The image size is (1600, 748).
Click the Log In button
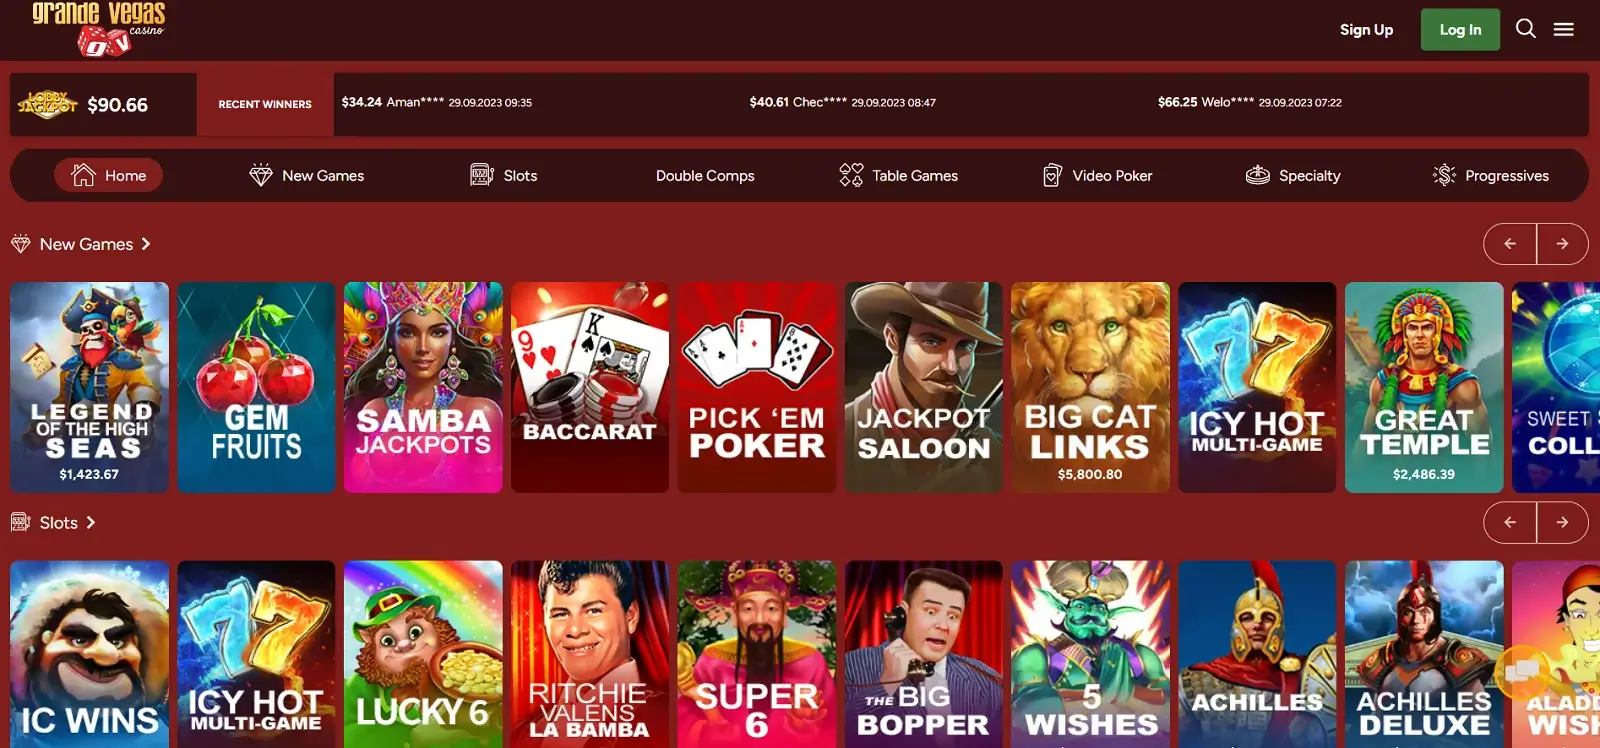click(1460, 30)
